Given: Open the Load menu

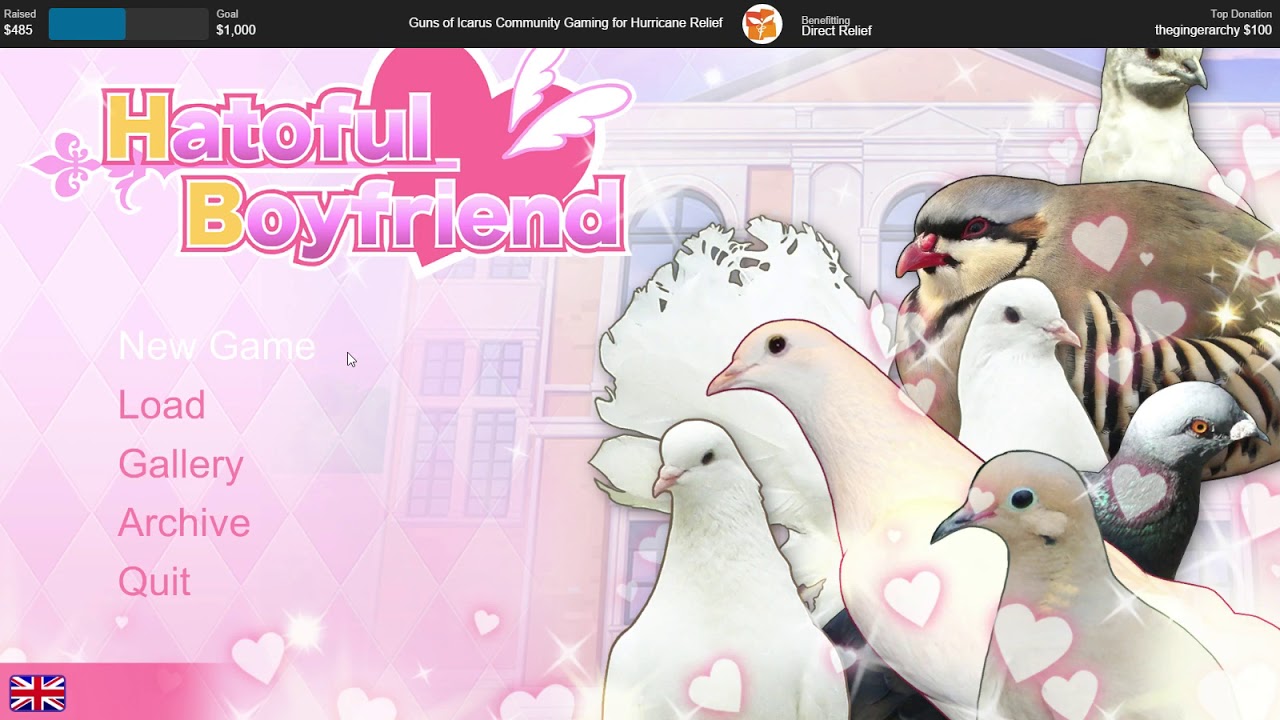Looking at the screenshot, I should [162, 405].
